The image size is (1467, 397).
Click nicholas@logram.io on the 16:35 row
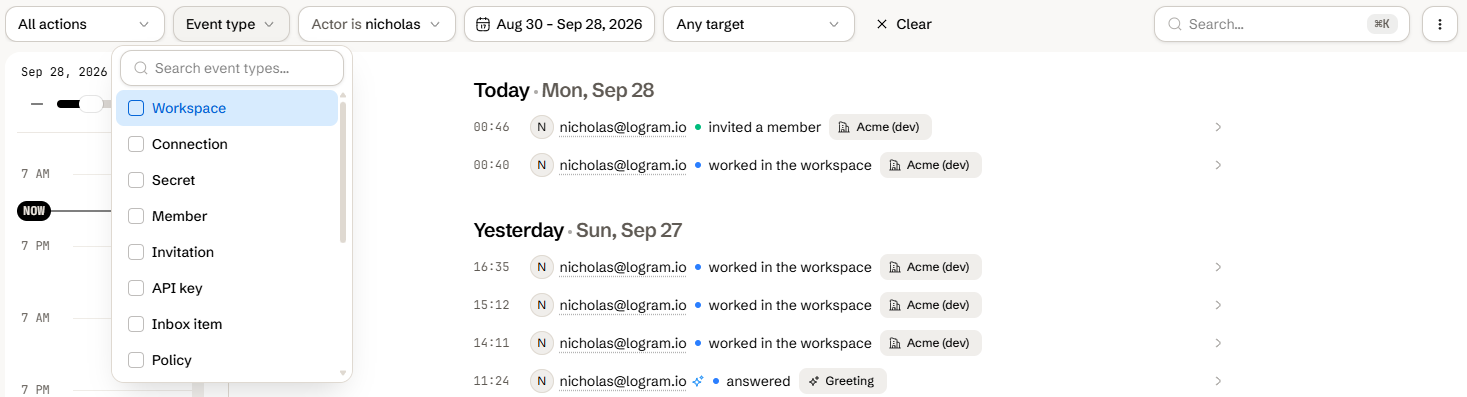pyautogui.click(x=623, y=267)
